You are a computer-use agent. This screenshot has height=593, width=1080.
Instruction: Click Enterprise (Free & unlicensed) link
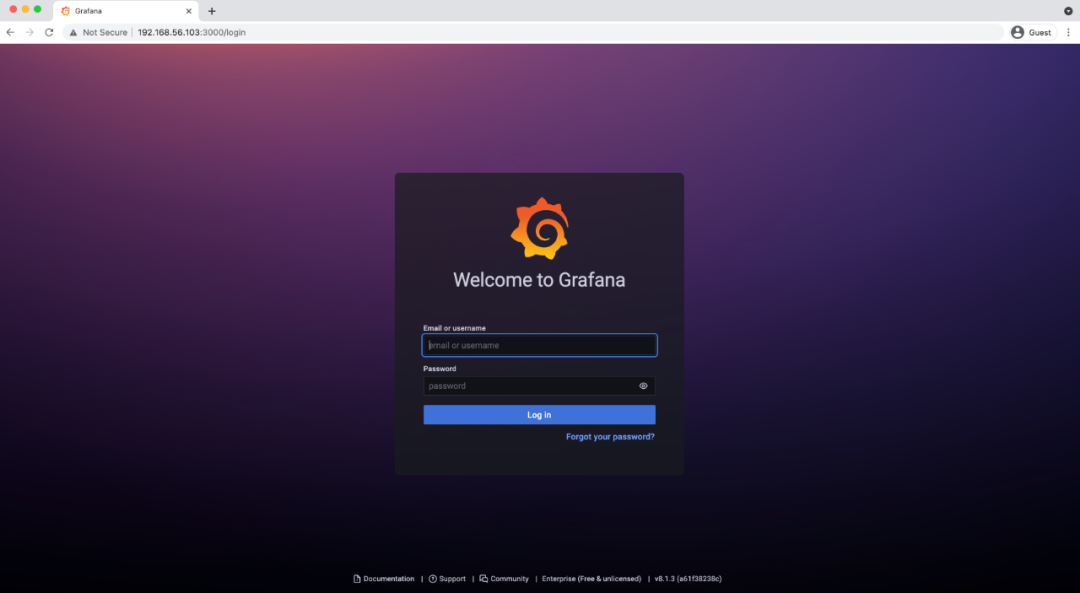[592, 579]
